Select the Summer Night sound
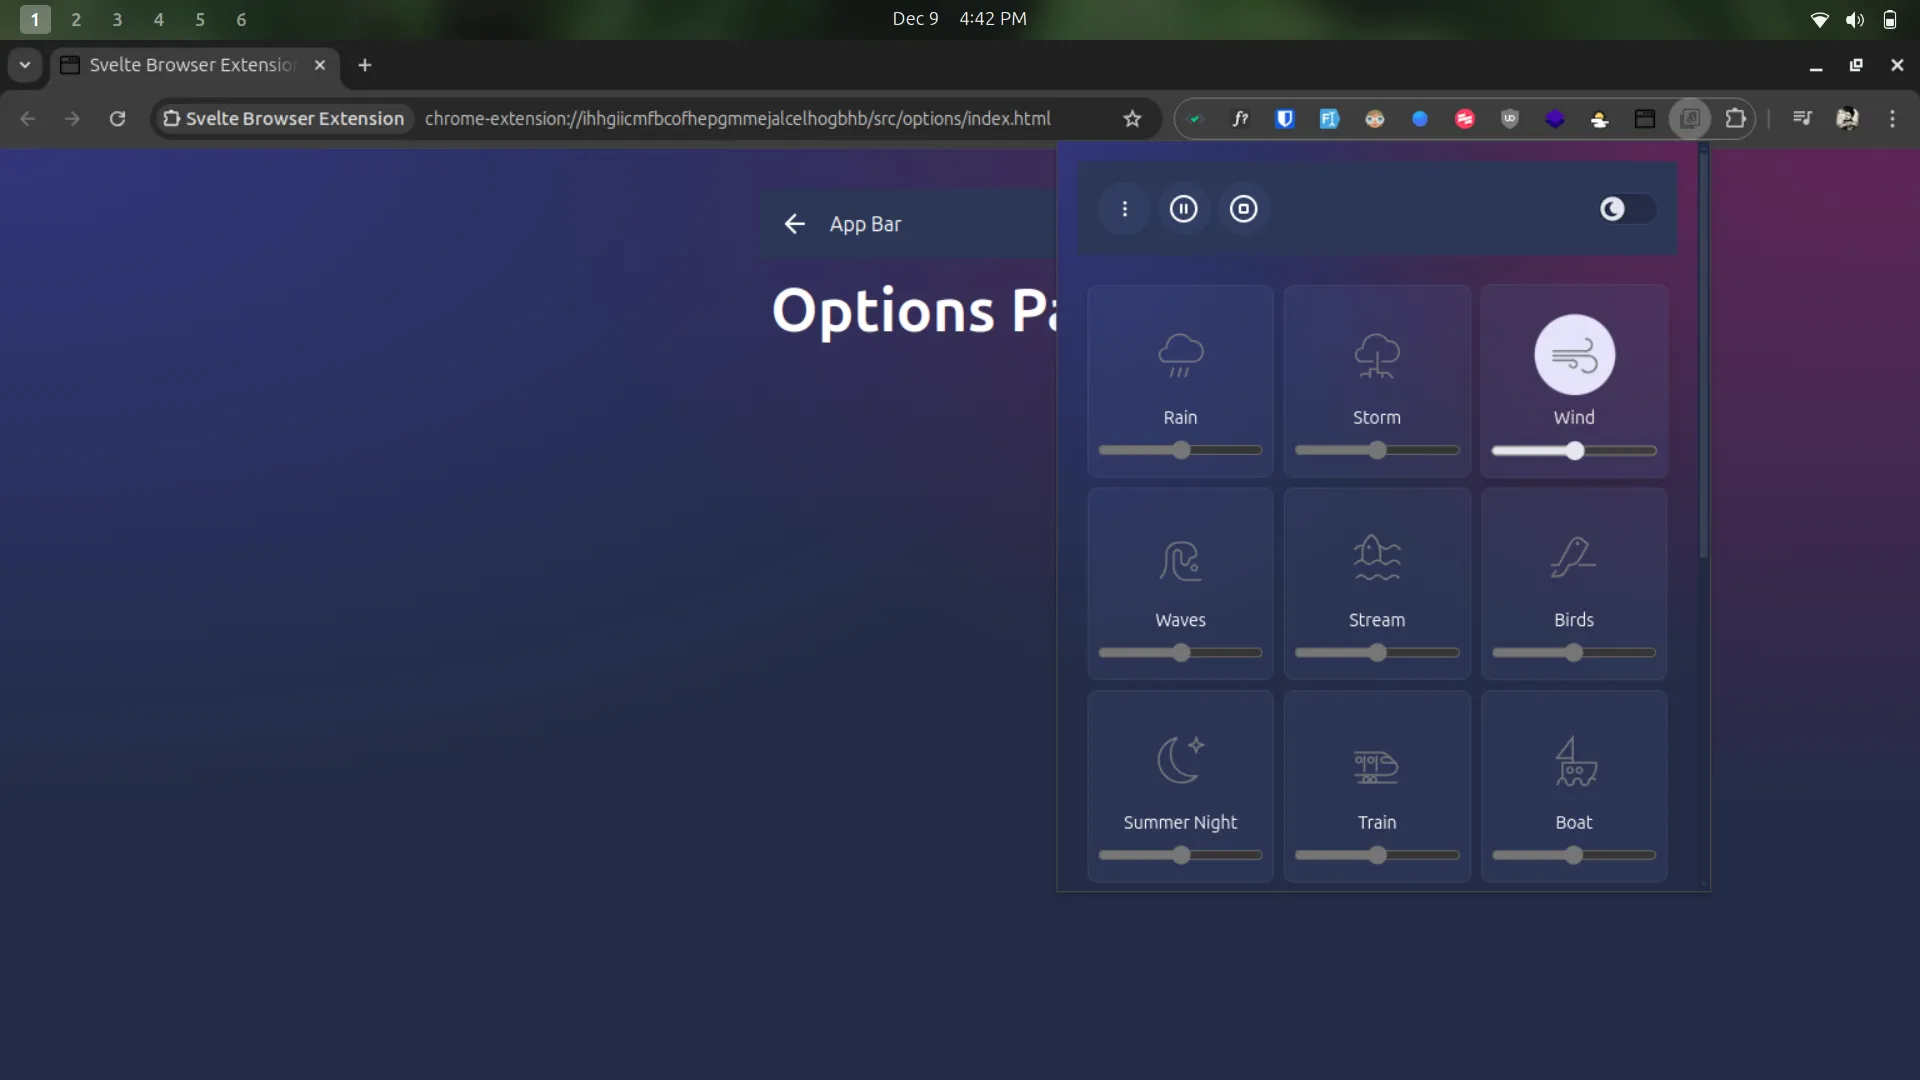Screen dimensions: 1920x1080 point(1179,785)
